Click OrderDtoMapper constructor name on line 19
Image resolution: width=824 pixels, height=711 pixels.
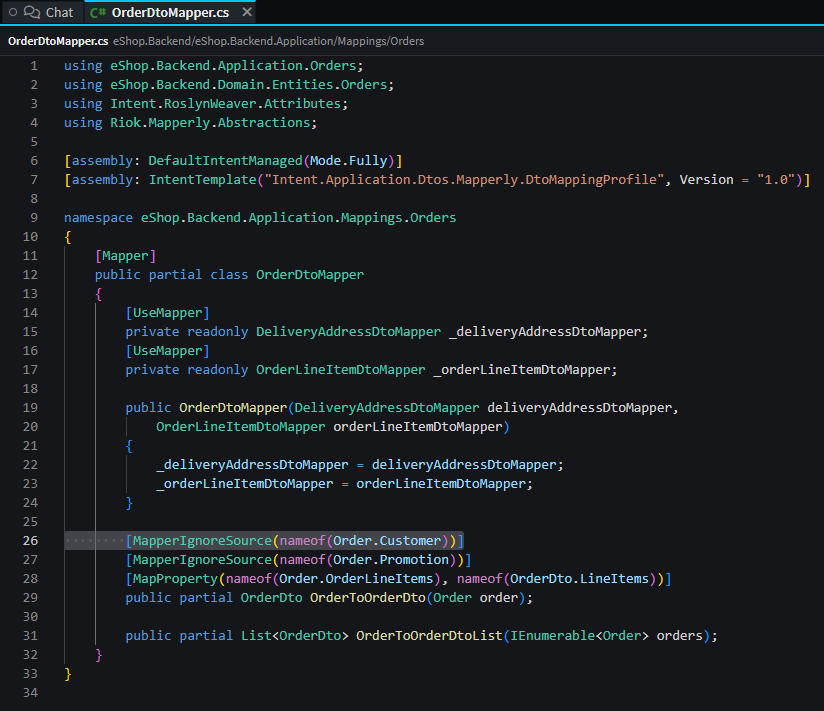coord(233,407)
